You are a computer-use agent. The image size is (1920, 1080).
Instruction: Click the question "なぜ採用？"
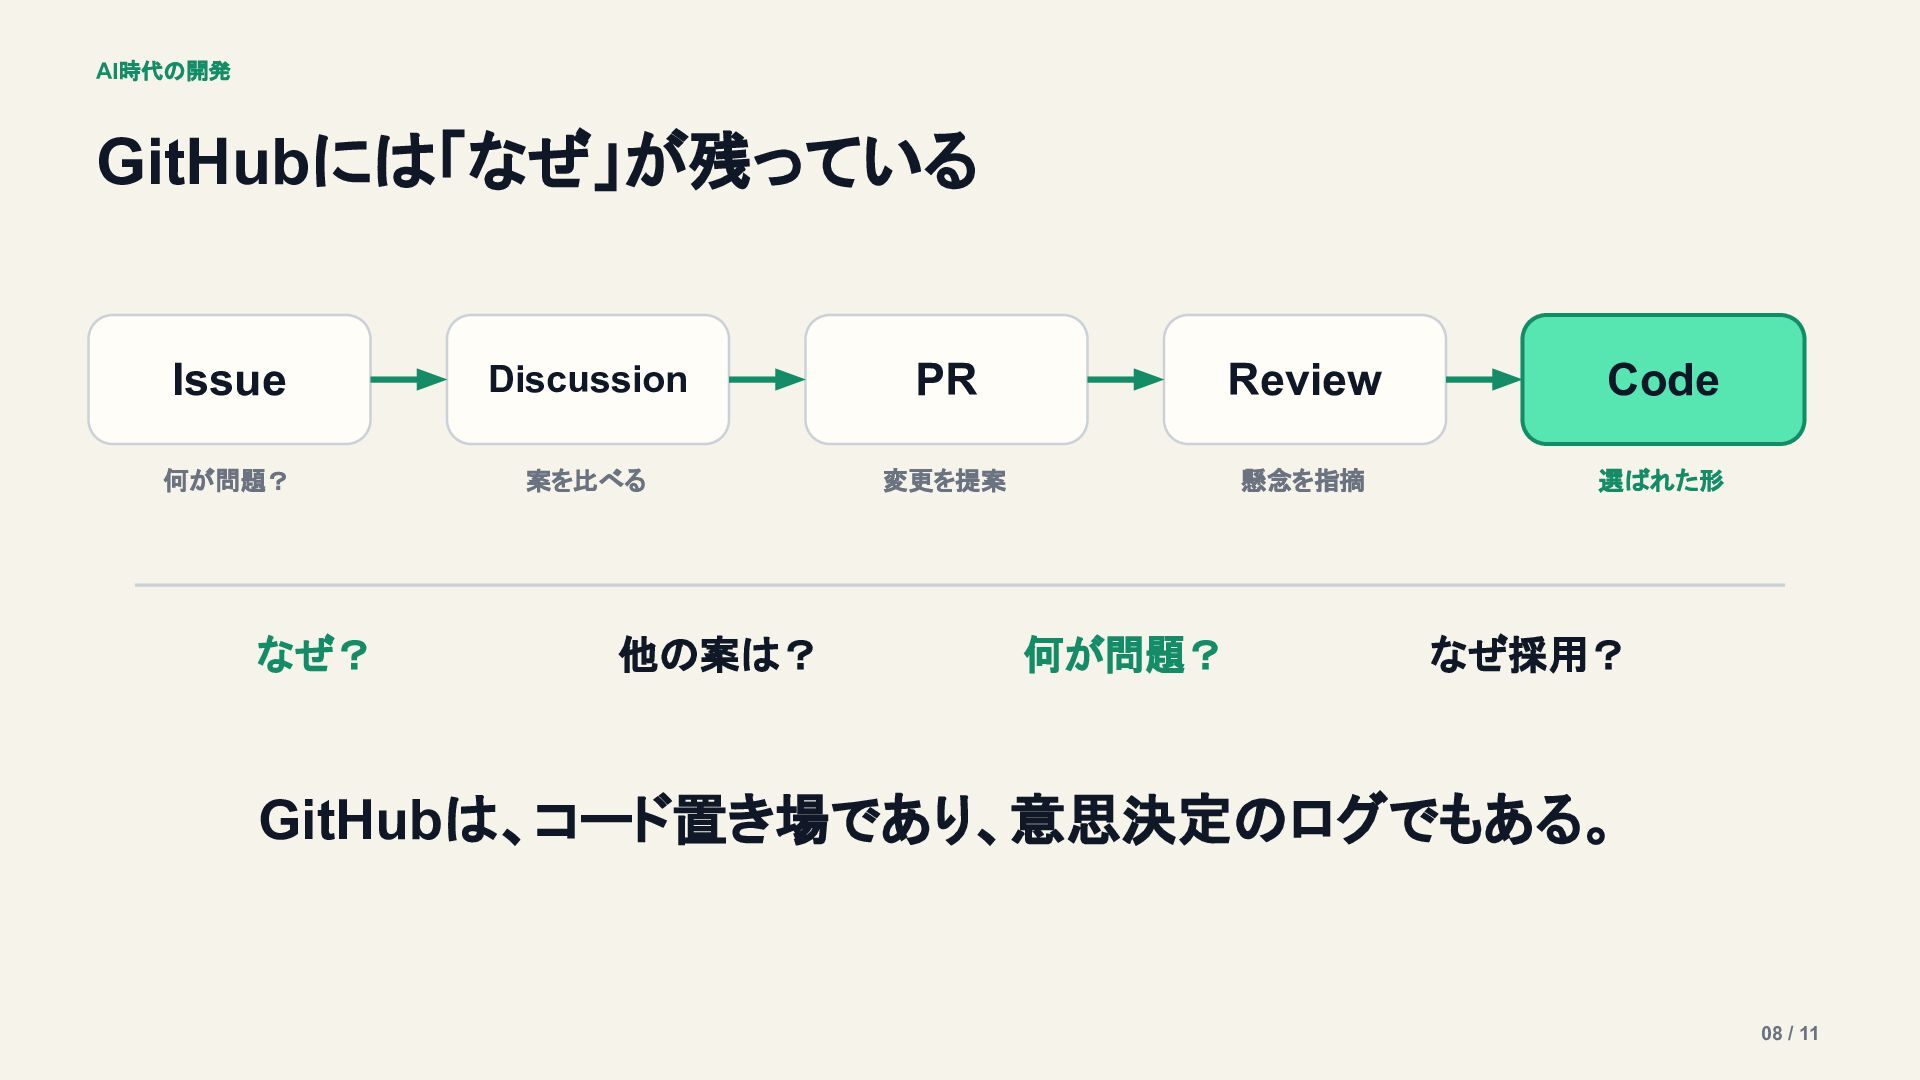[1526, 655]
